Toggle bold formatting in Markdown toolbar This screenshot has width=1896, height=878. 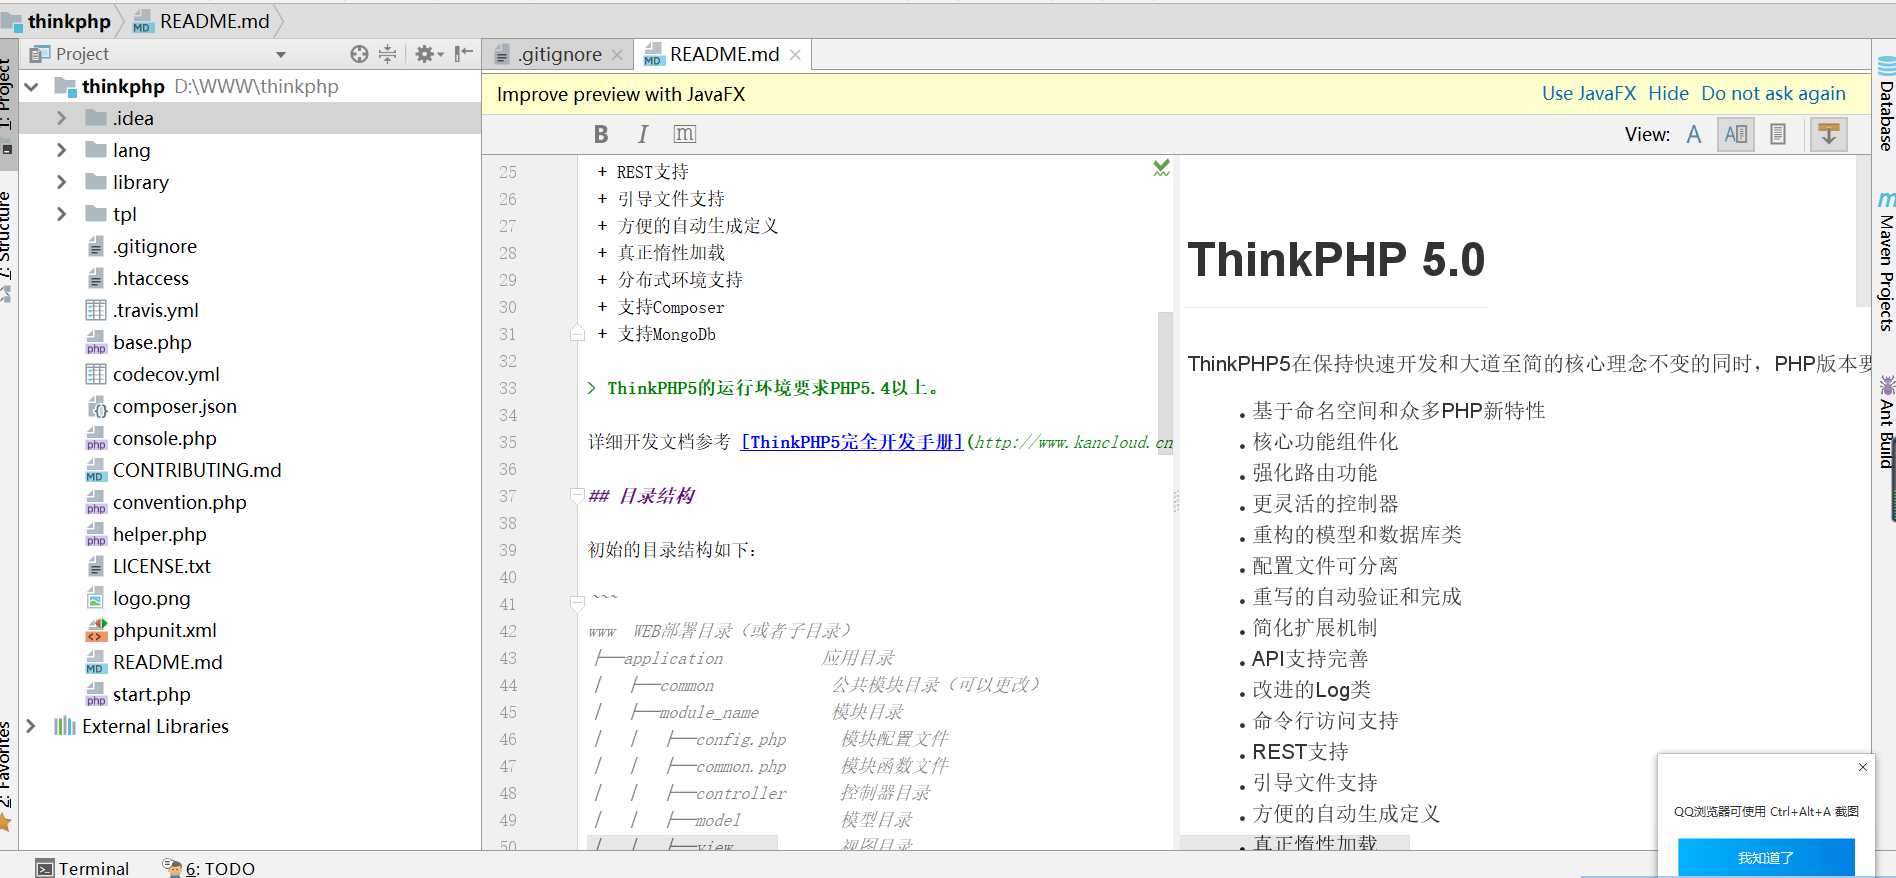tap(601, 134)
